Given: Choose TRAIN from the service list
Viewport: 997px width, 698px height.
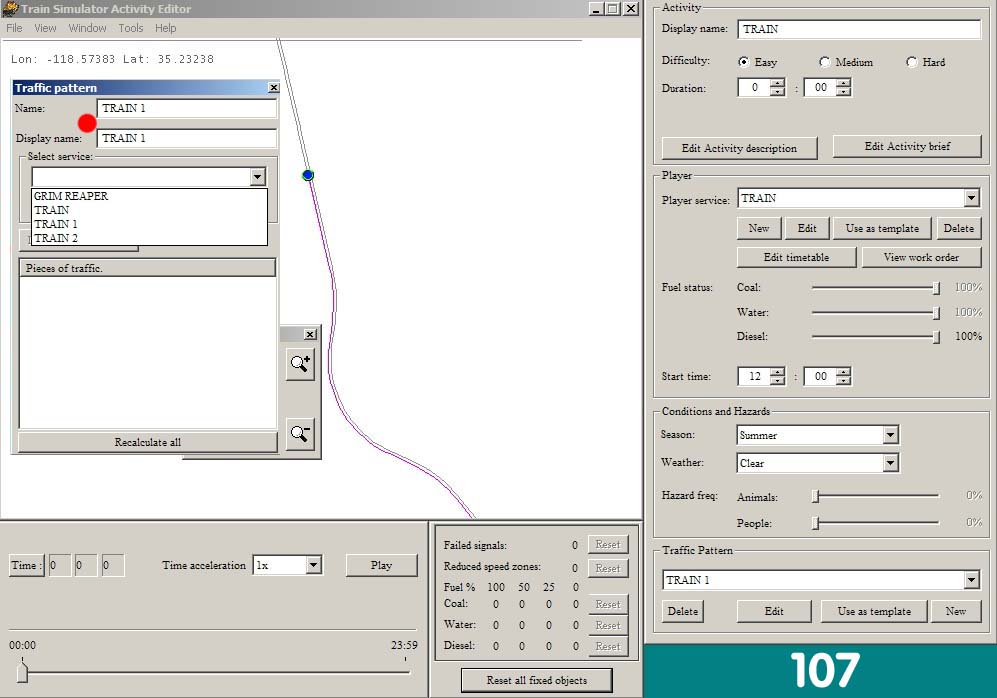Looking at the screenshot, I should pos(149,210).
